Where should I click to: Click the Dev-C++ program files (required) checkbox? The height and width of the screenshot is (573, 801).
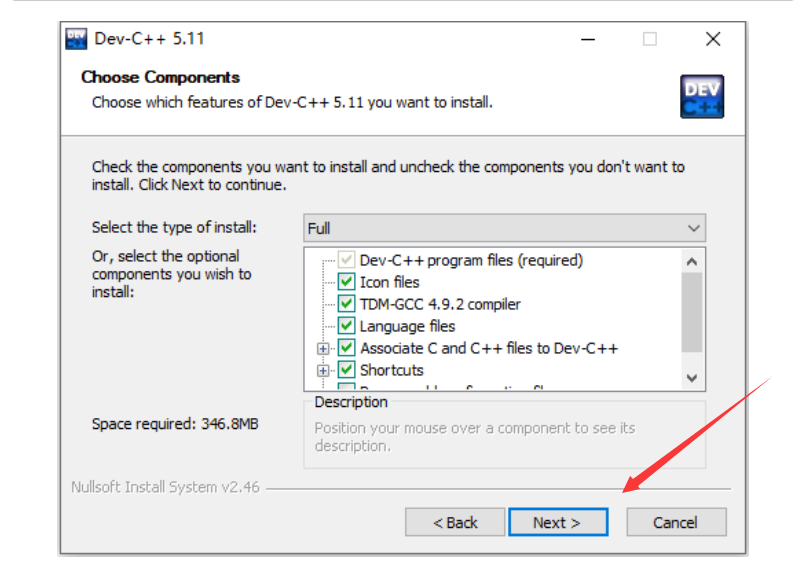tap(346, 260)
